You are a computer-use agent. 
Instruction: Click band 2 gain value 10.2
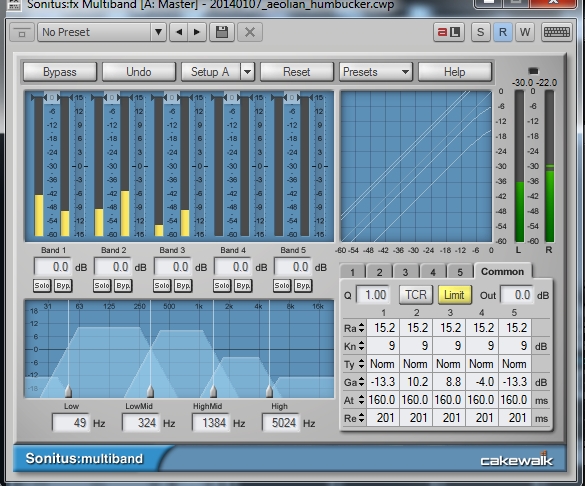416,382
